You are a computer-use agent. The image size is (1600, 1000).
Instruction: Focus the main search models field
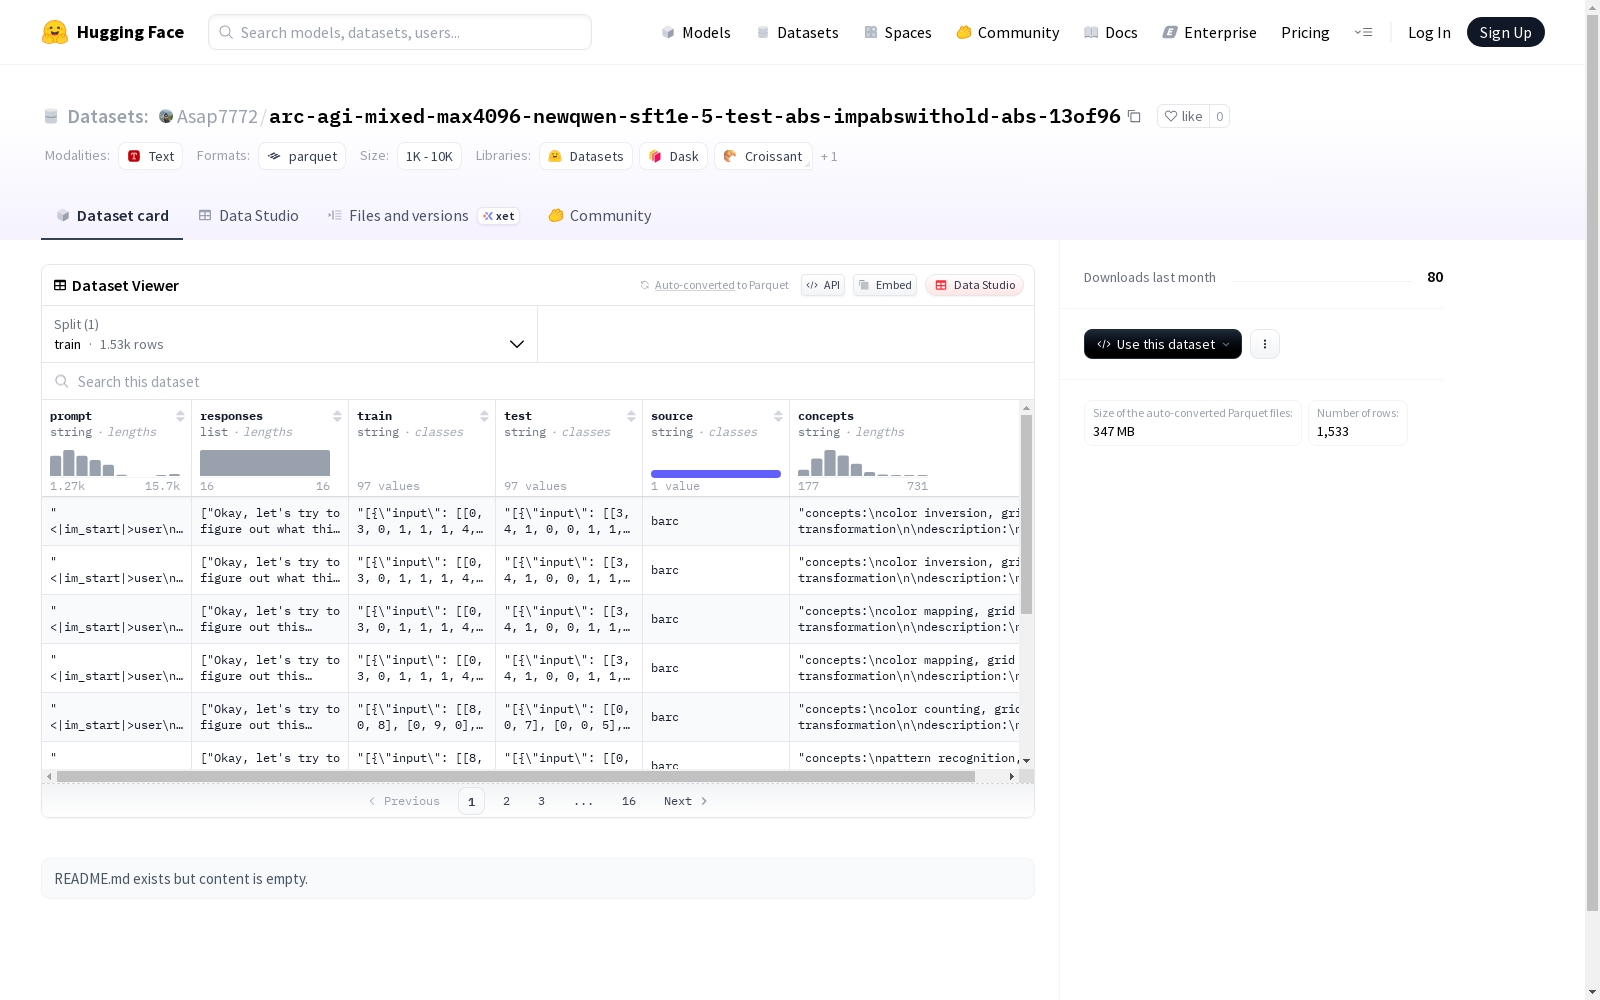(x=400, y=32)
